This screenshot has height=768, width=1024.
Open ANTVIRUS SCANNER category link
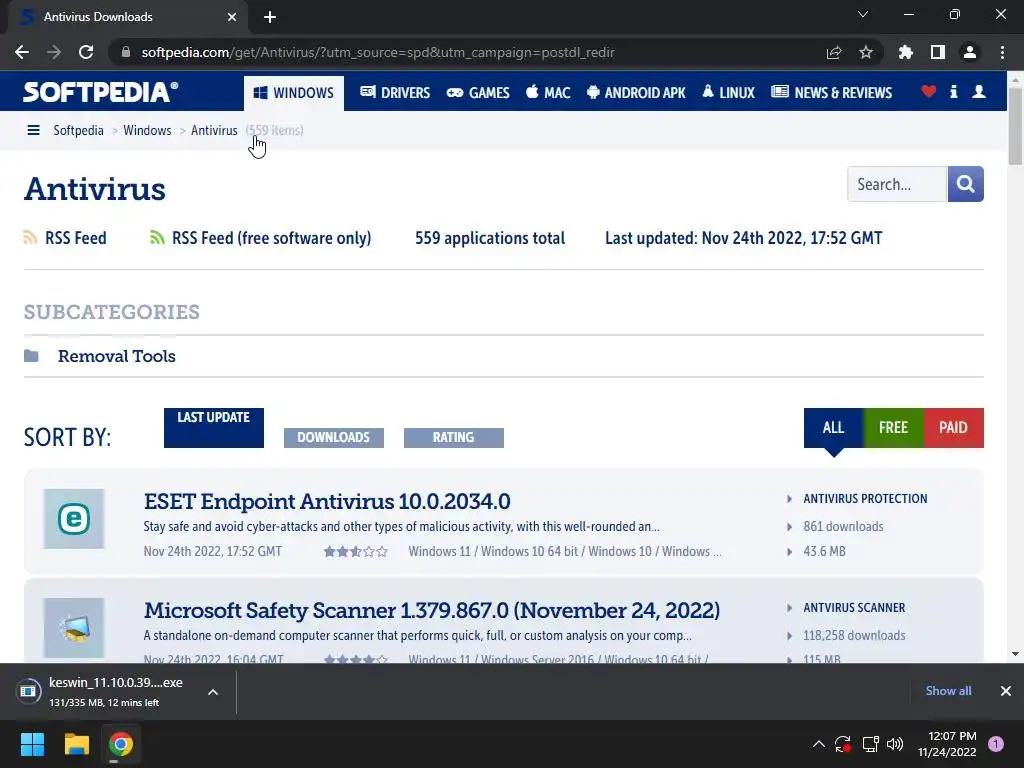pos(854,608)
